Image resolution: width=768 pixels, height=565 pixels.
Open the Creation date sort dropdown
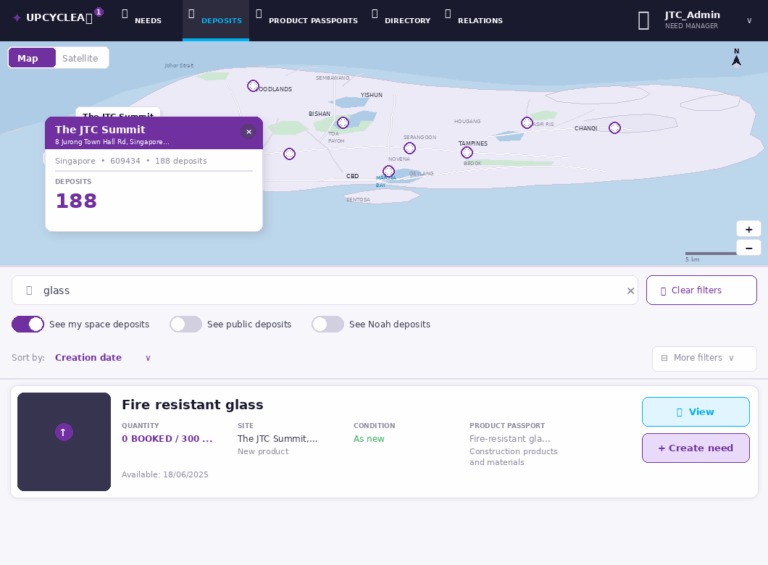[103, 358]
